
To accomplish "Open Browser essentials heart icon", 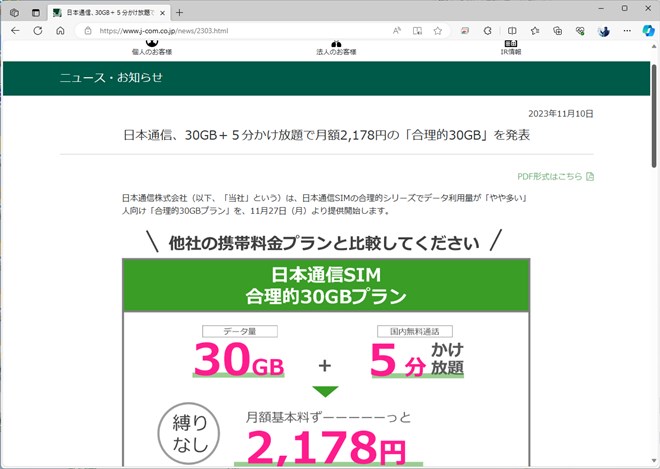I will tap(580, 31).
